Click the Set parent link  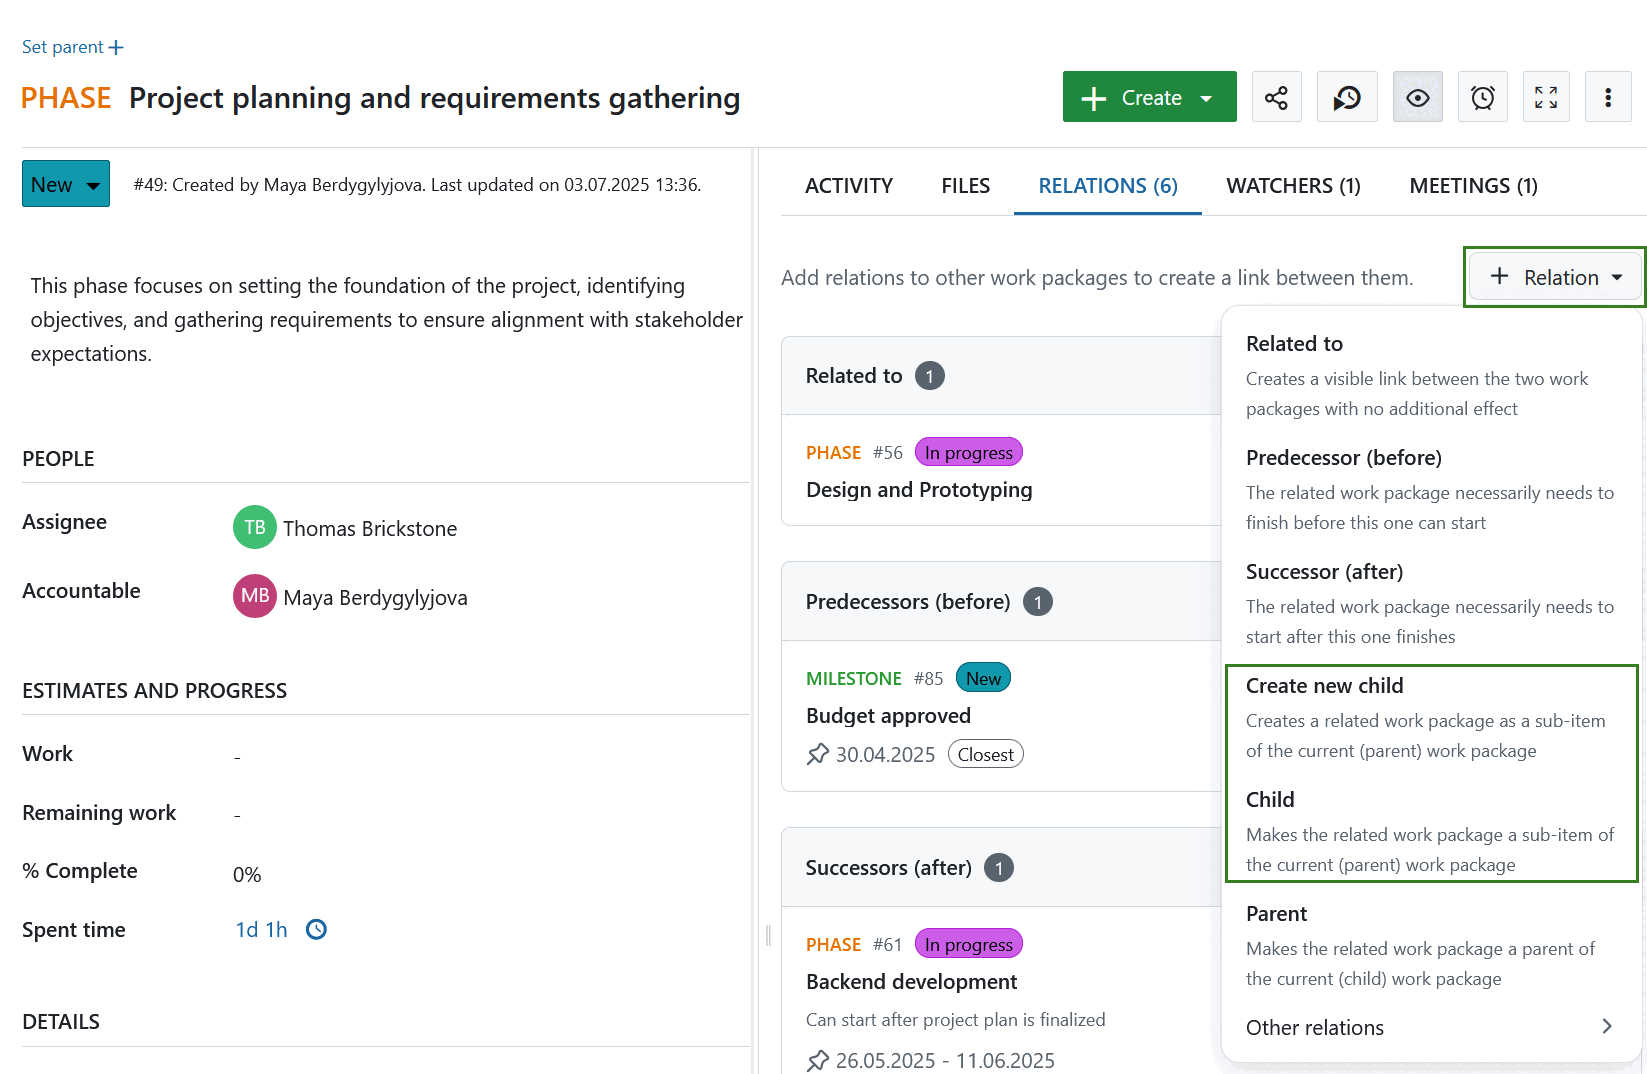click(x=71, y=46)
